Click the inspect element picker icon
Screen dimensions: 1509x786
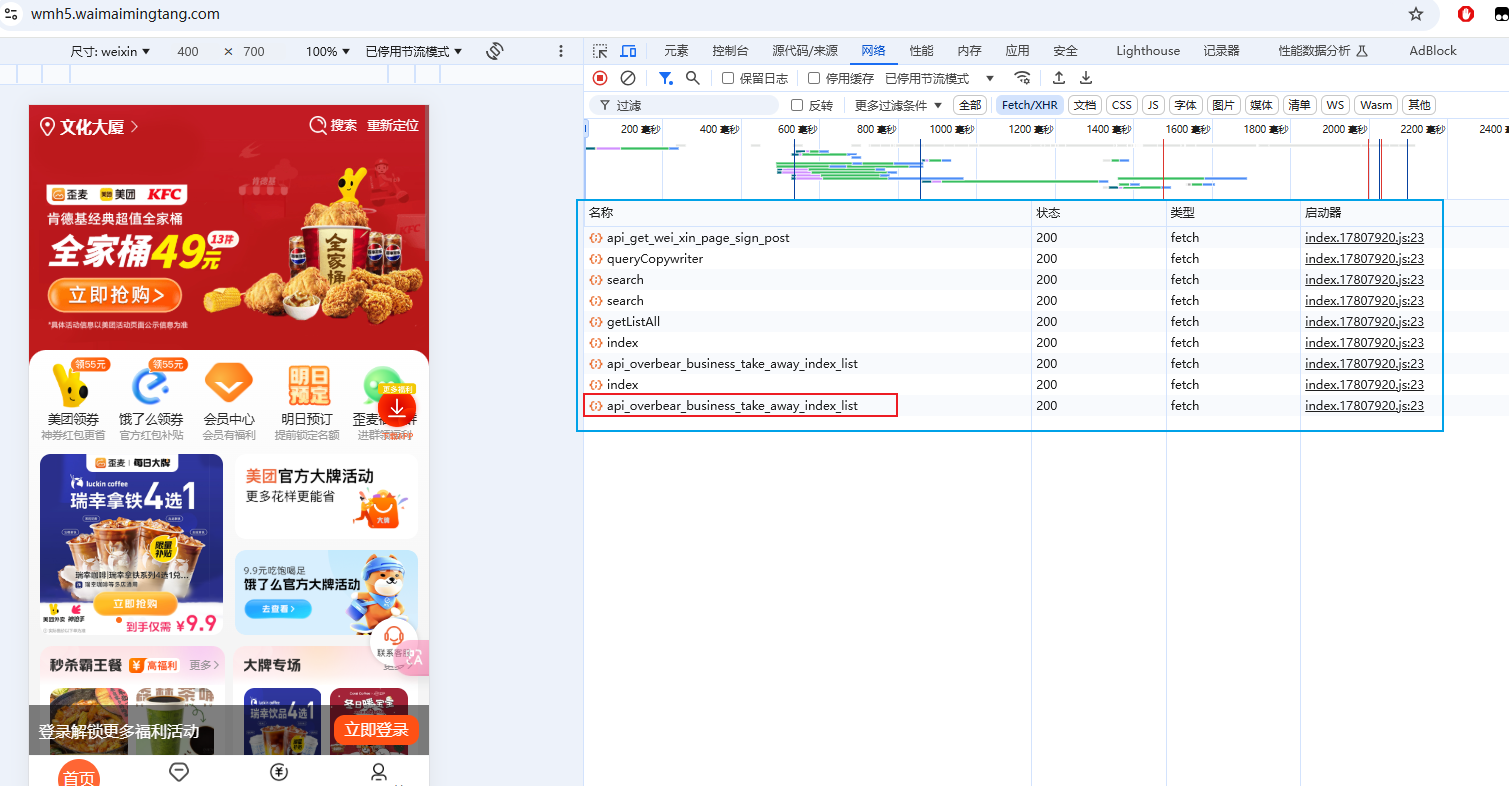pyautogui.click(x=600, y=51)
